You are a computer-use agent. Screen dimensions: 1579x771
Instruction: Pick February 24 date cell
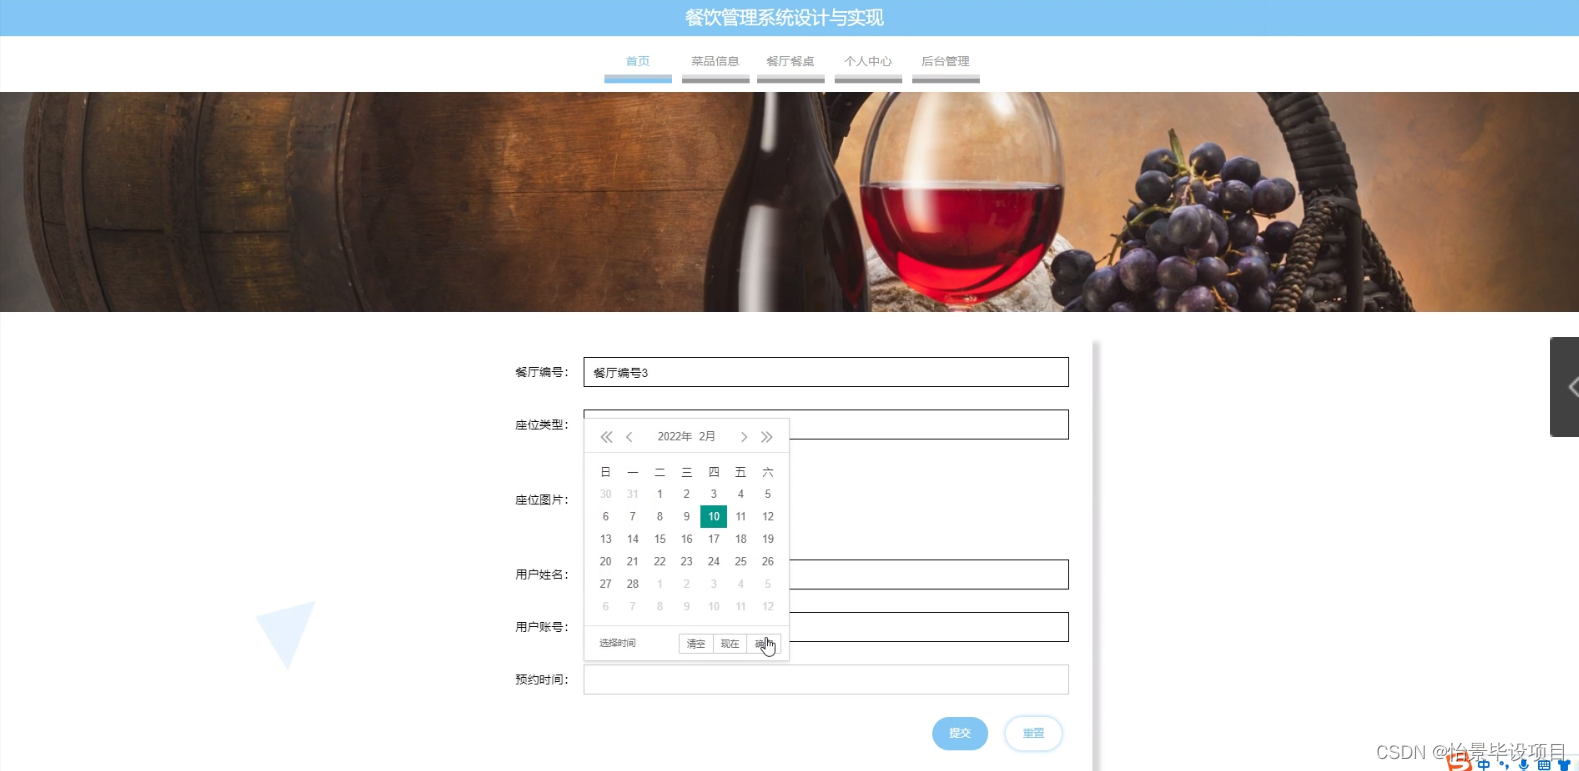pos(714,562)
